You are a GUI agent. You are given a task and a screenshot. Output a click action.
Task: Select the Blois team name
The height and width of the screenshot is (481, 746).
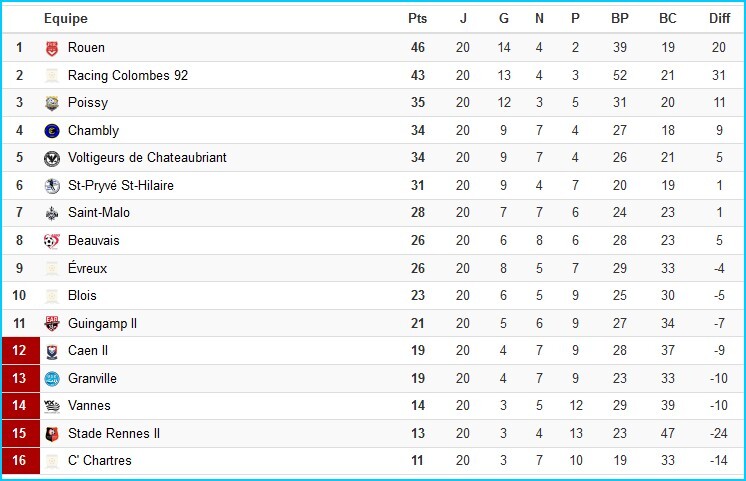click(82, 296)
